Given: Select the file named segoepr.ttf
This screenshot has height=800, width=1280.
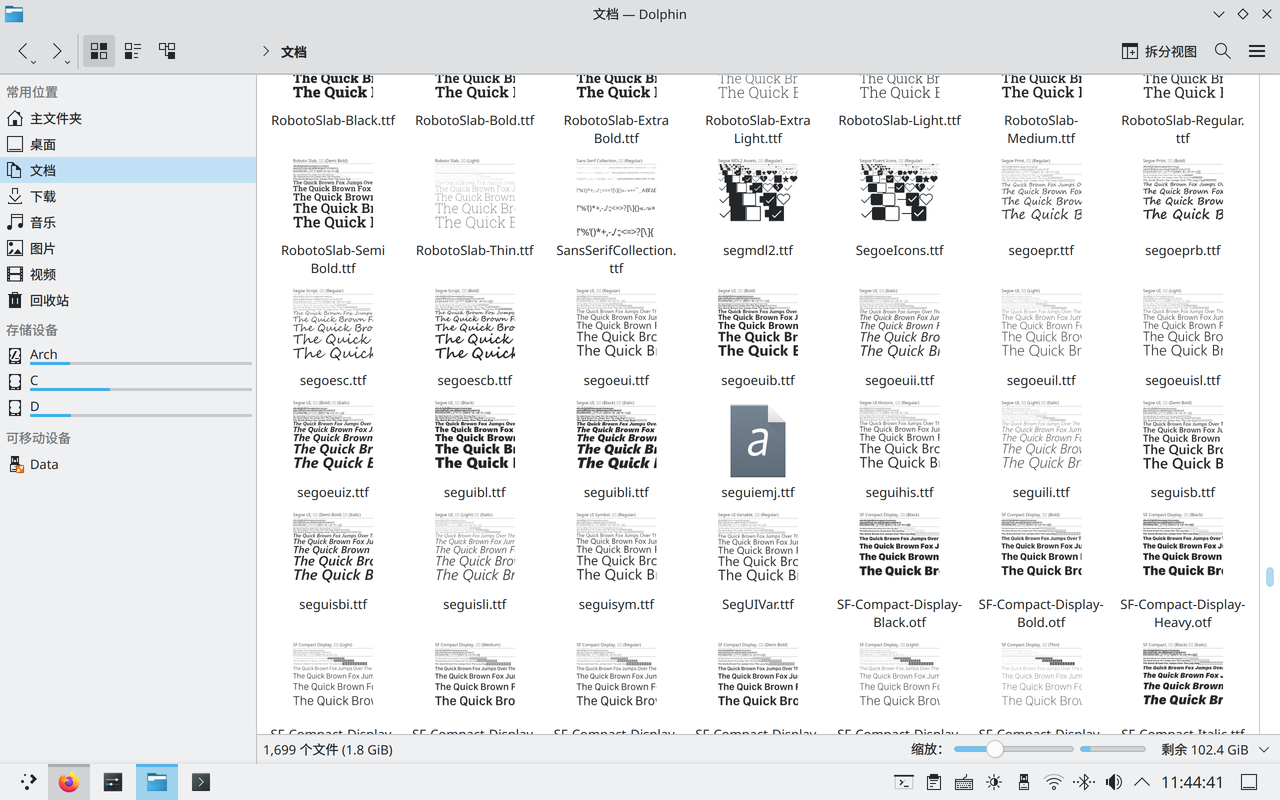Looking at the screenshot, I should pos(1041,250).
